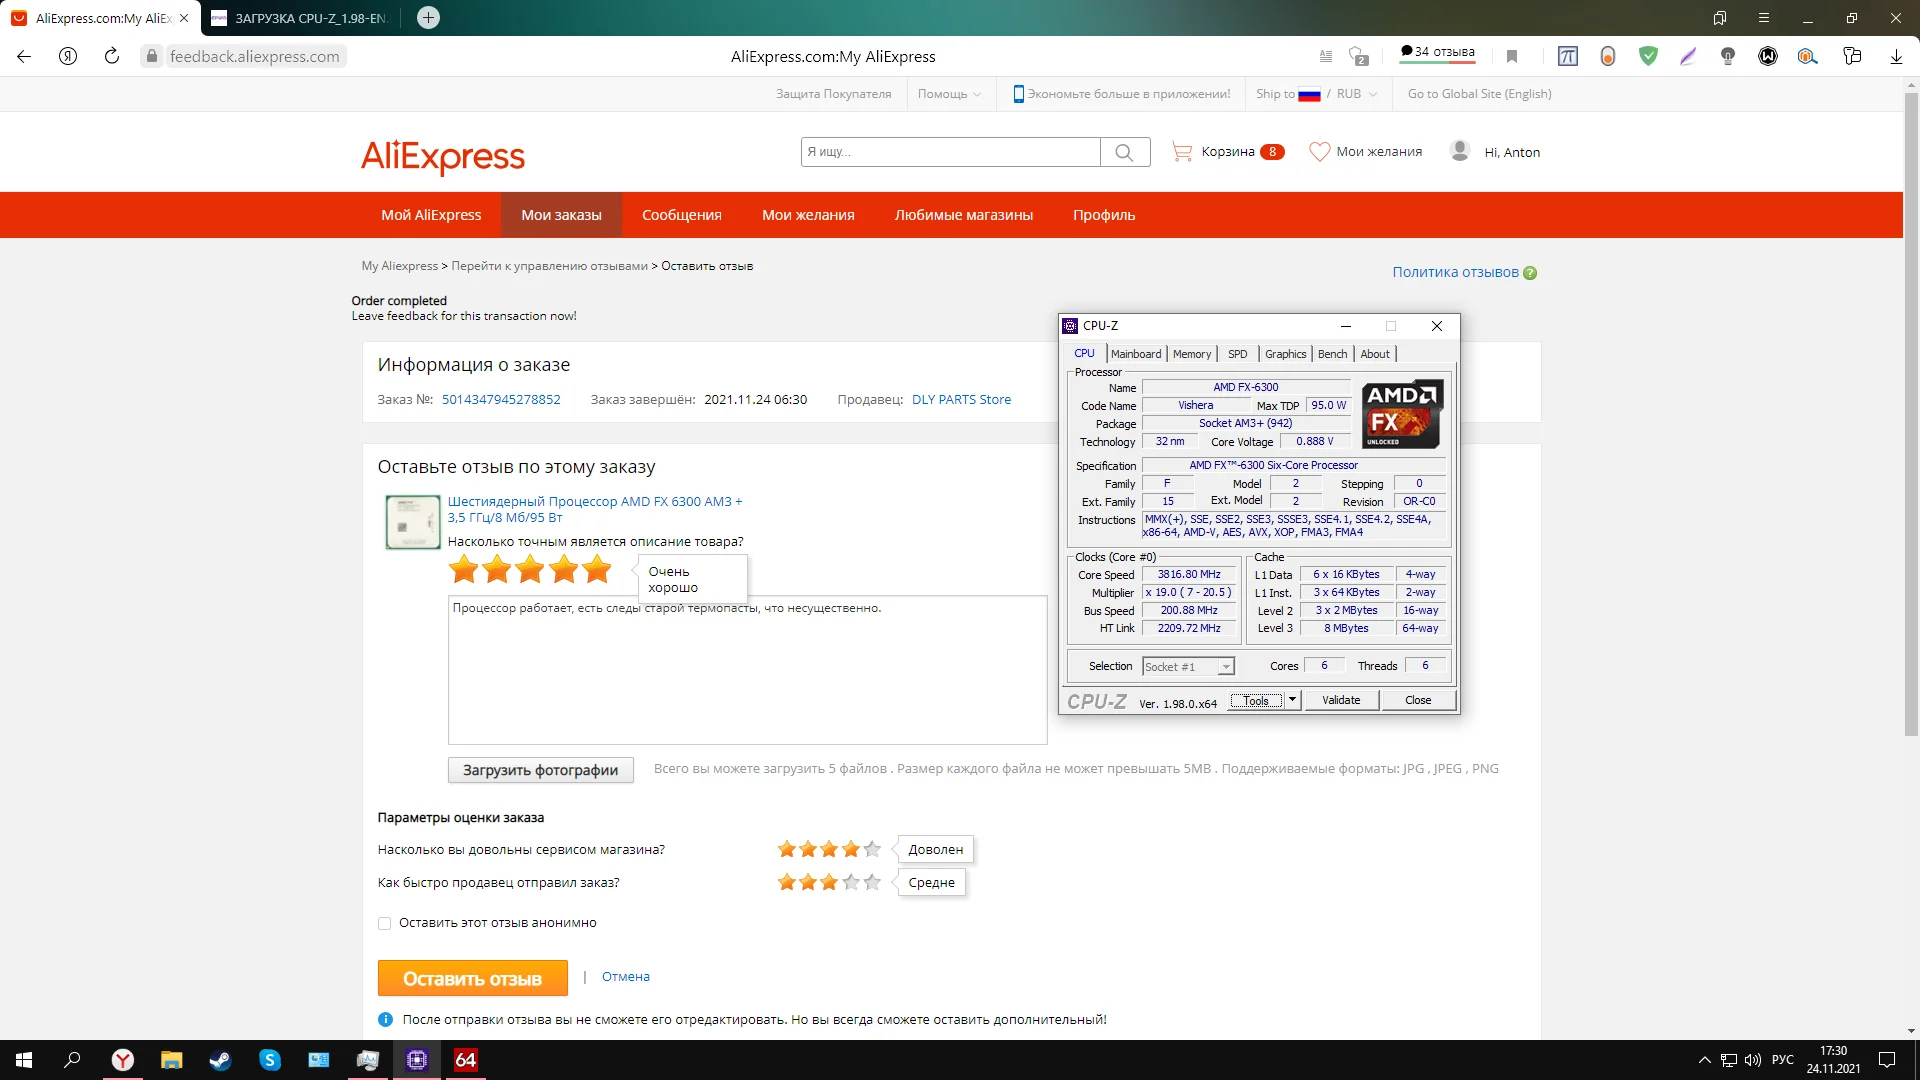Click the product thumbnail image

[413, 522]
